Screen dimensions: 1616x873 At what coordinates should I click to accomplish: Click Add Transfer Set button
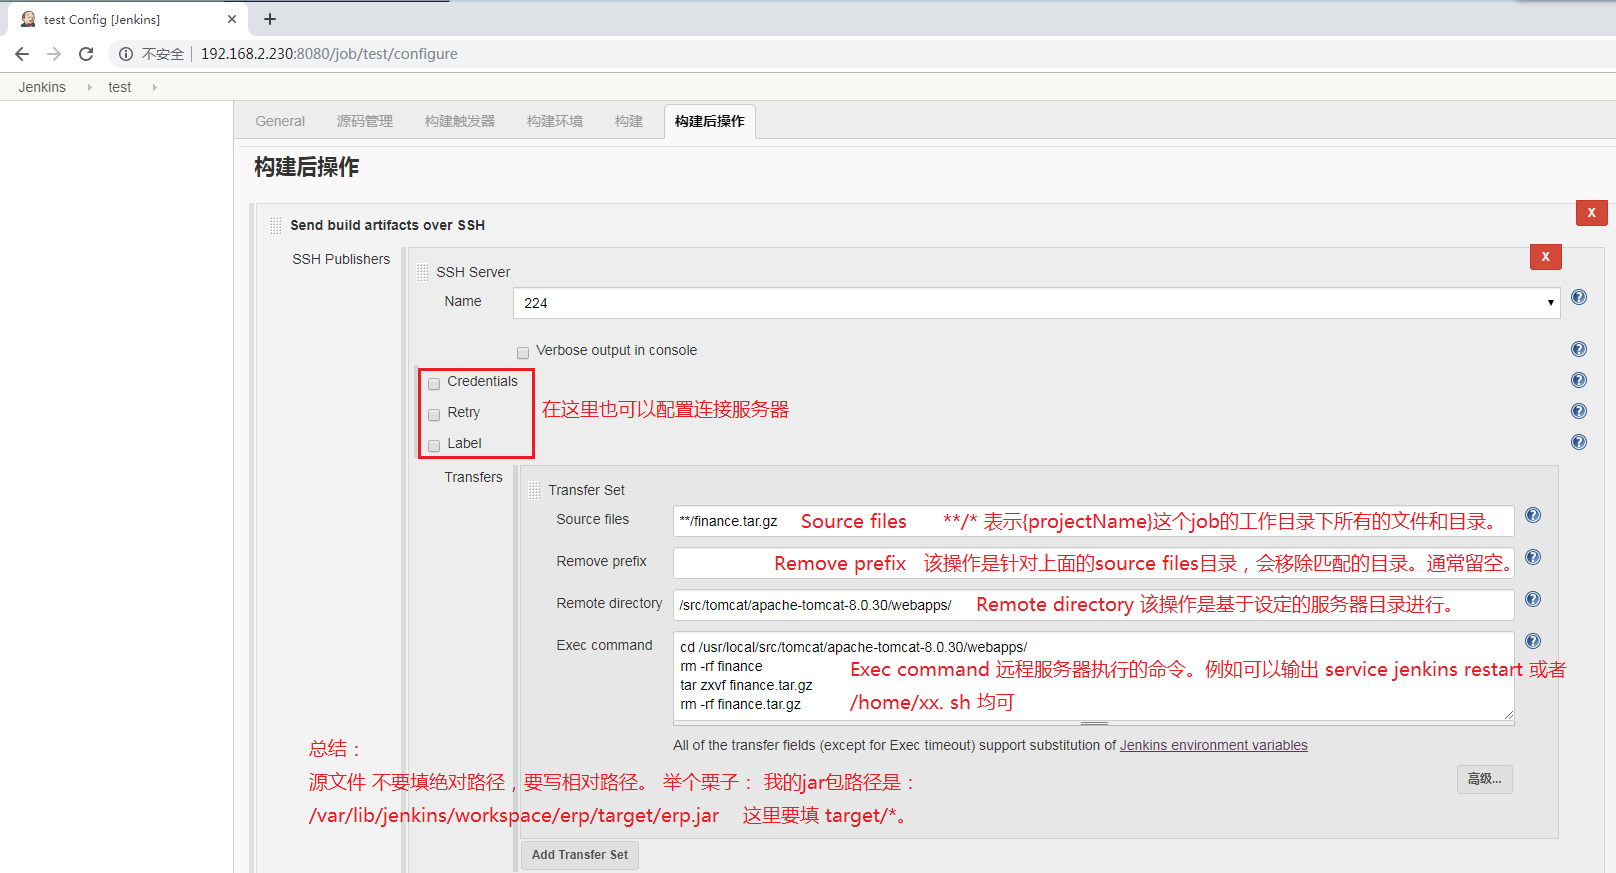(580, 855)
